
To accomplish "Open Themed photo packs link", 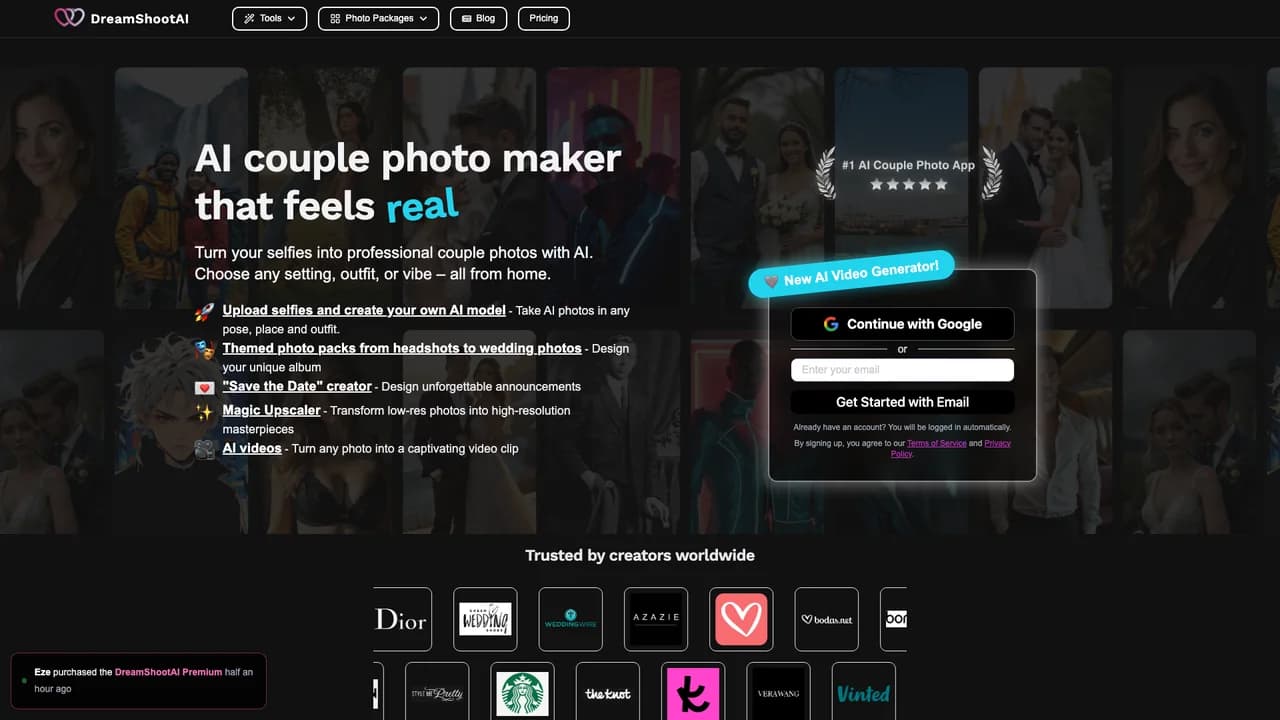I will pos(402,348).
